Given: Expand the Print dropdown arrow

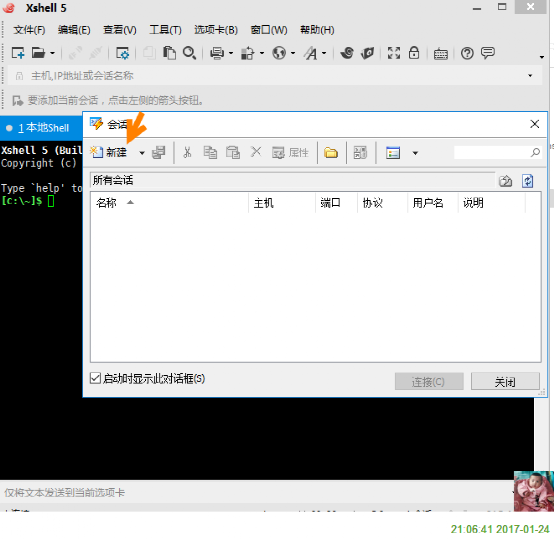Looking at the screenshot, I should [231, 53].
